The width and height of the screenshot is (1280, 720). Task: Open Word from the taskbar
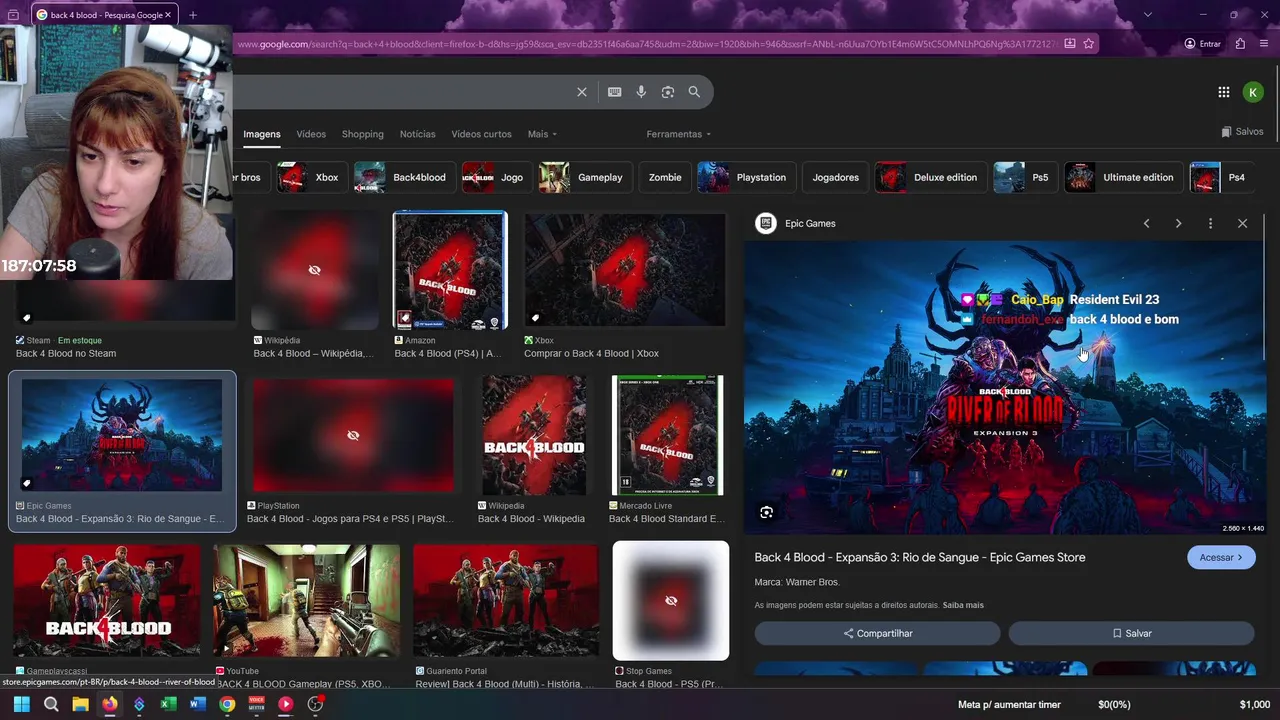tap(197, 704)
